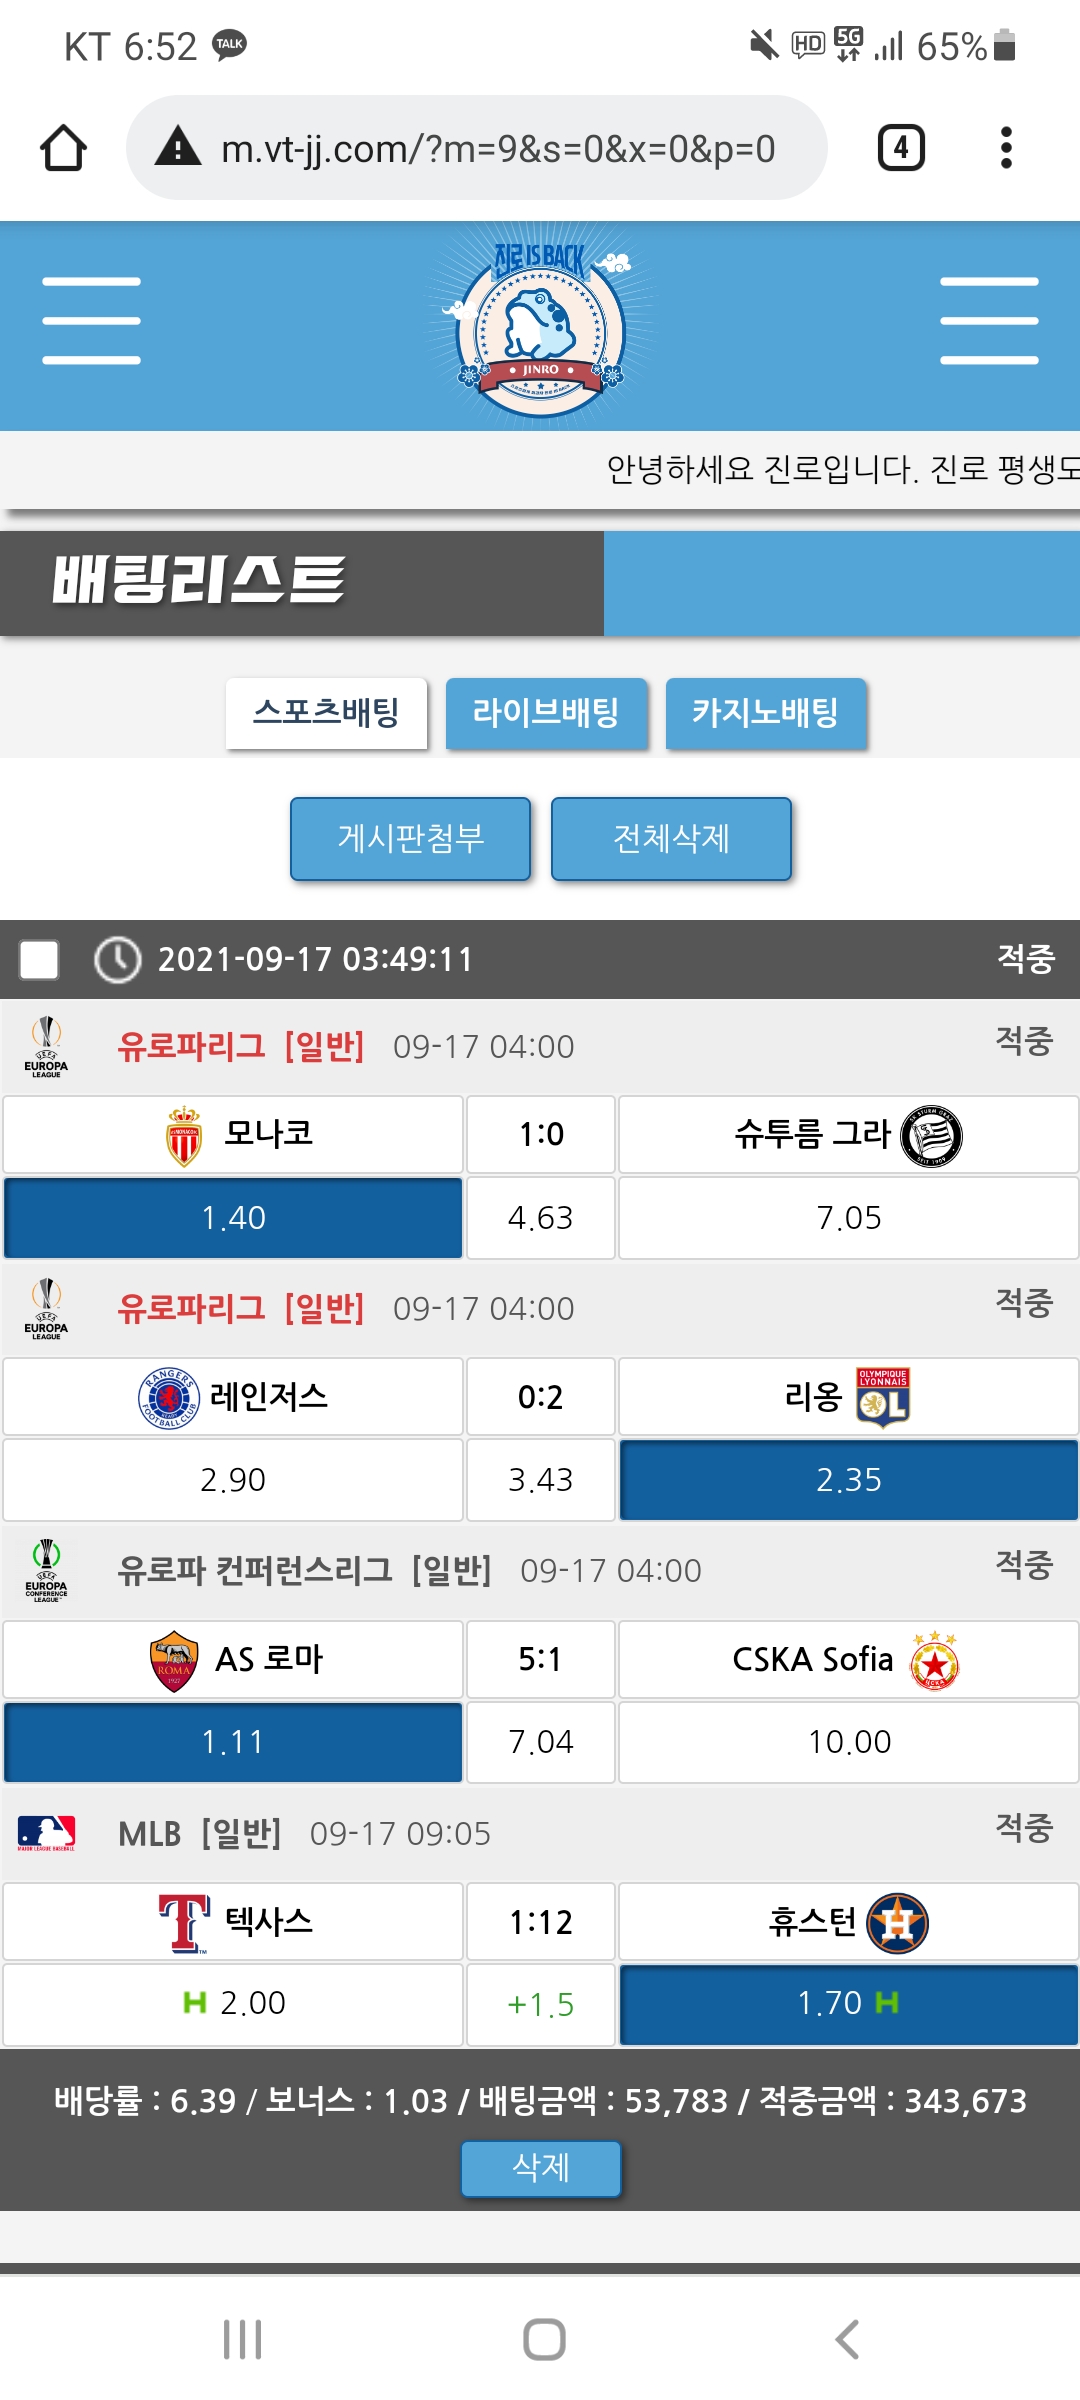
Task: Click the 삭제 button under bet summary
Action: 540,2168
